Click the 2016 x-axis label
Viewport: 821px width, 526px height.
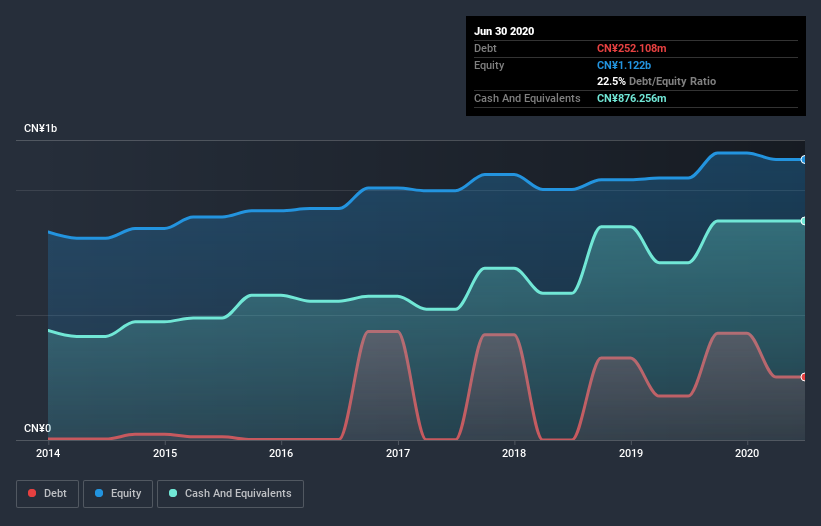point(281,453)
